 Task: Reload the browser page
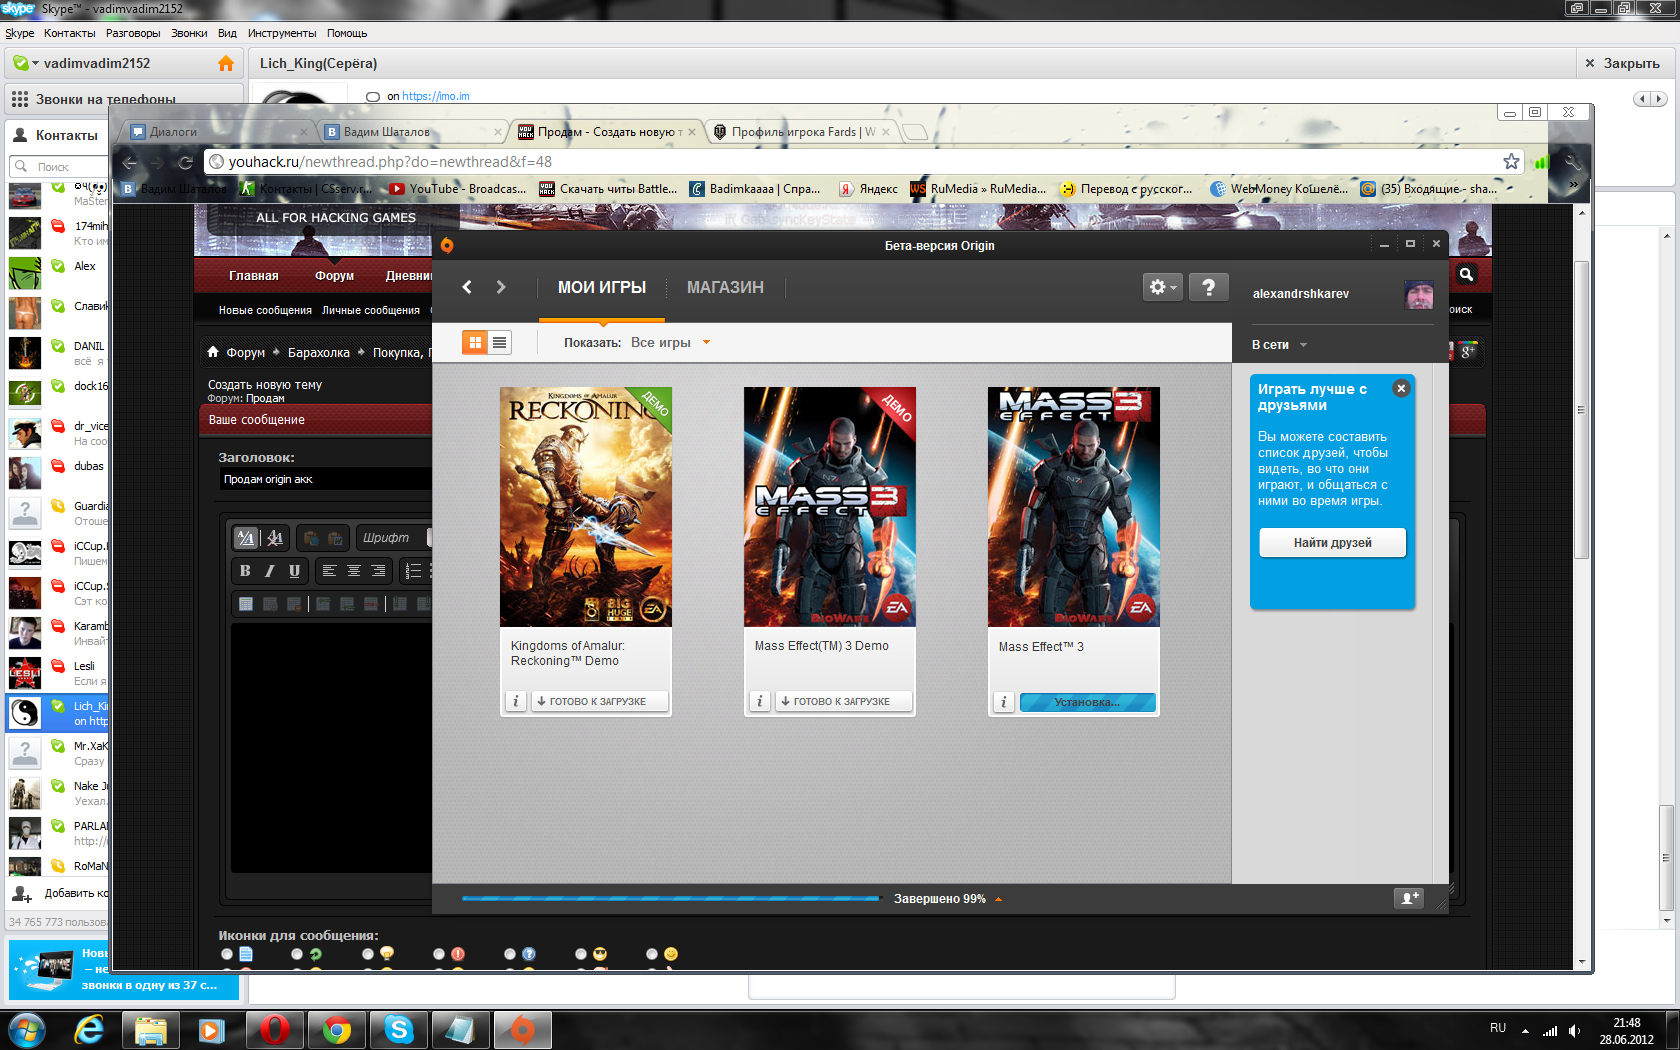(x=185, y=162)
